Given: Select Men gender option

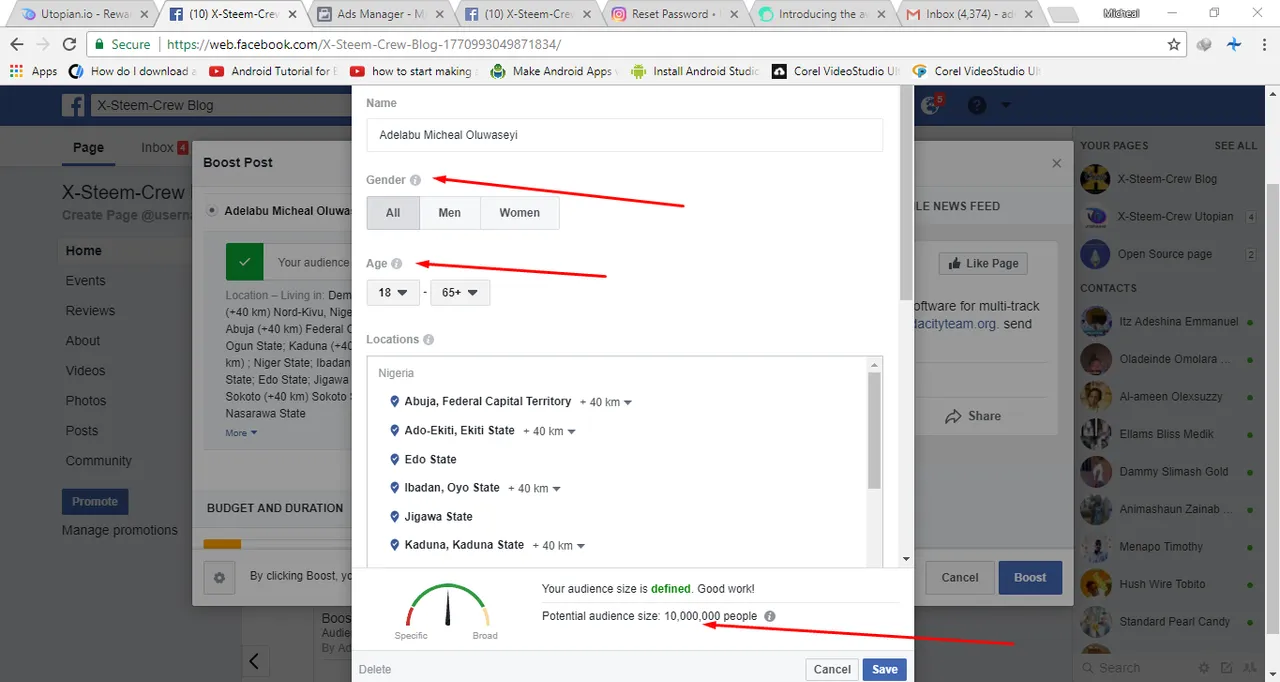Looking at the screenshot, I should [450, 213].
